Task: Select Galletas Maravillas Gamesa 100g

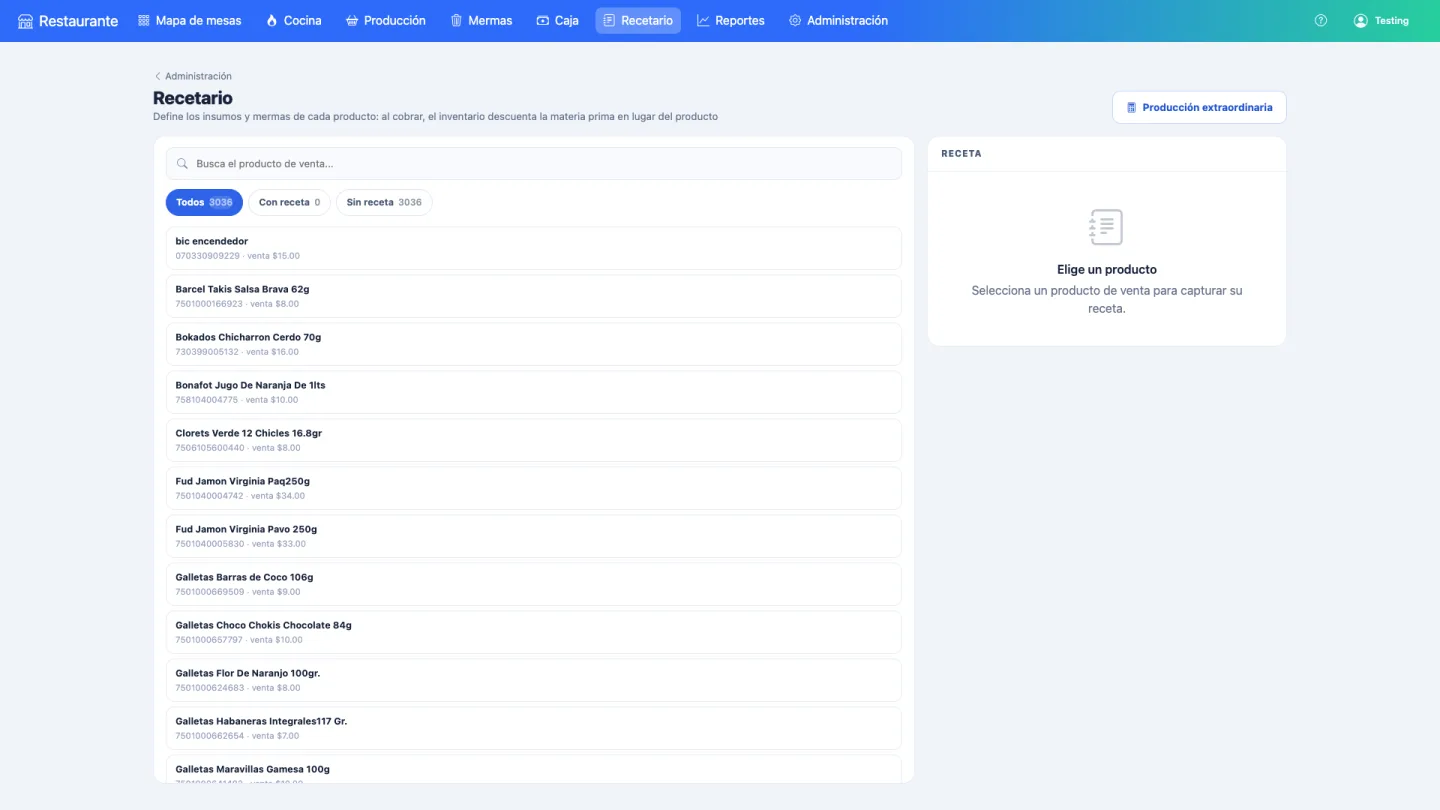Action: pos(534,769)
